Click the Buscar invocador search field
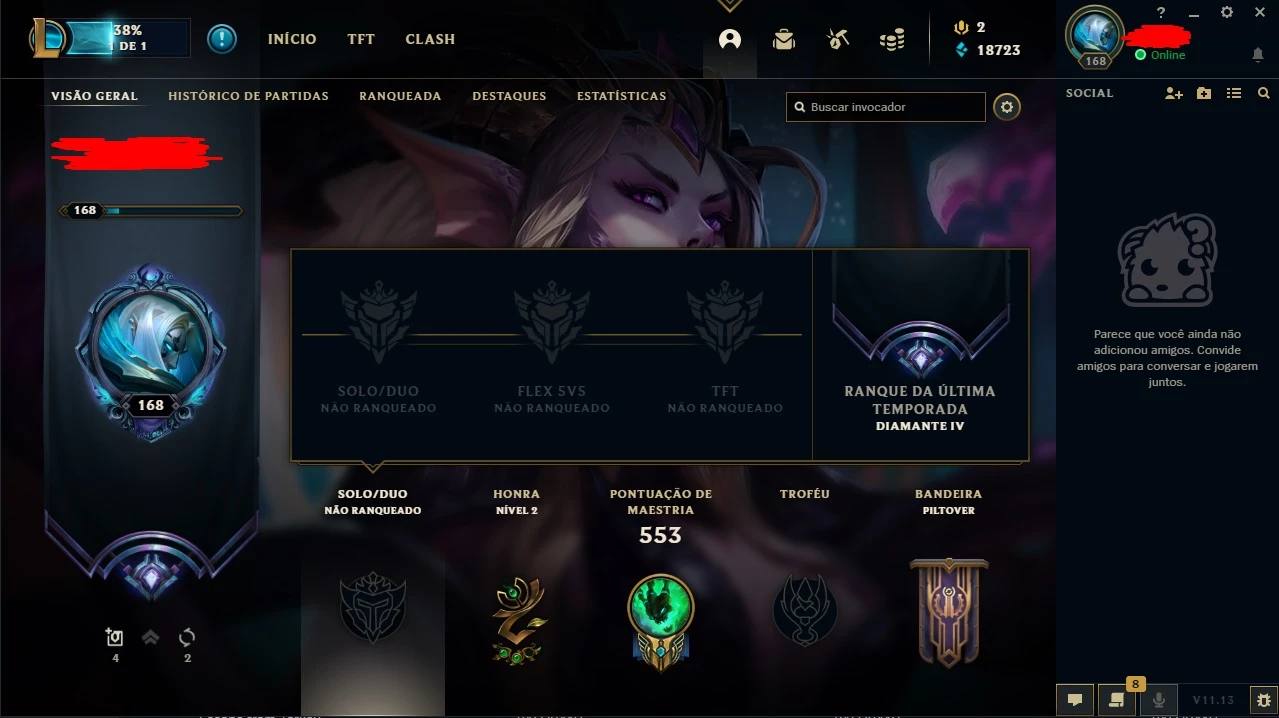Image resolution: width=1279 pixels, height=718 pixels. click(x=886, y=107)
